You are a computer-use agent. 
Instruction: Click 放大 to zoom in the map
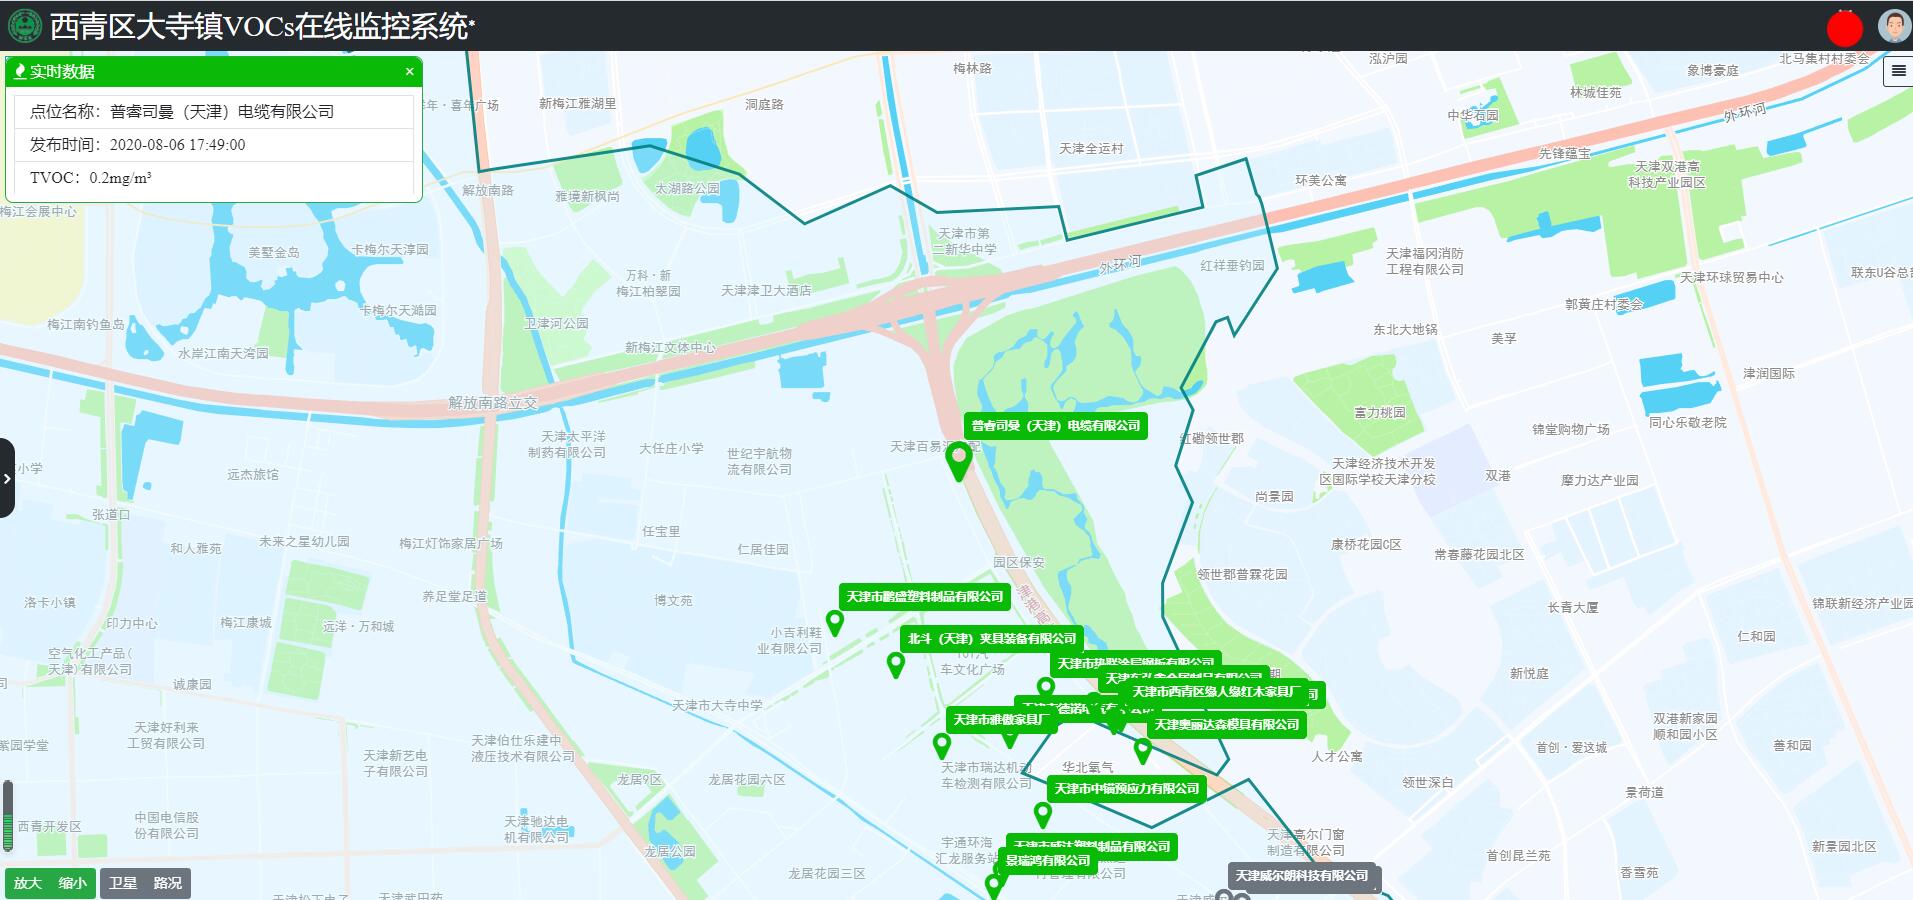coord(28,883)
